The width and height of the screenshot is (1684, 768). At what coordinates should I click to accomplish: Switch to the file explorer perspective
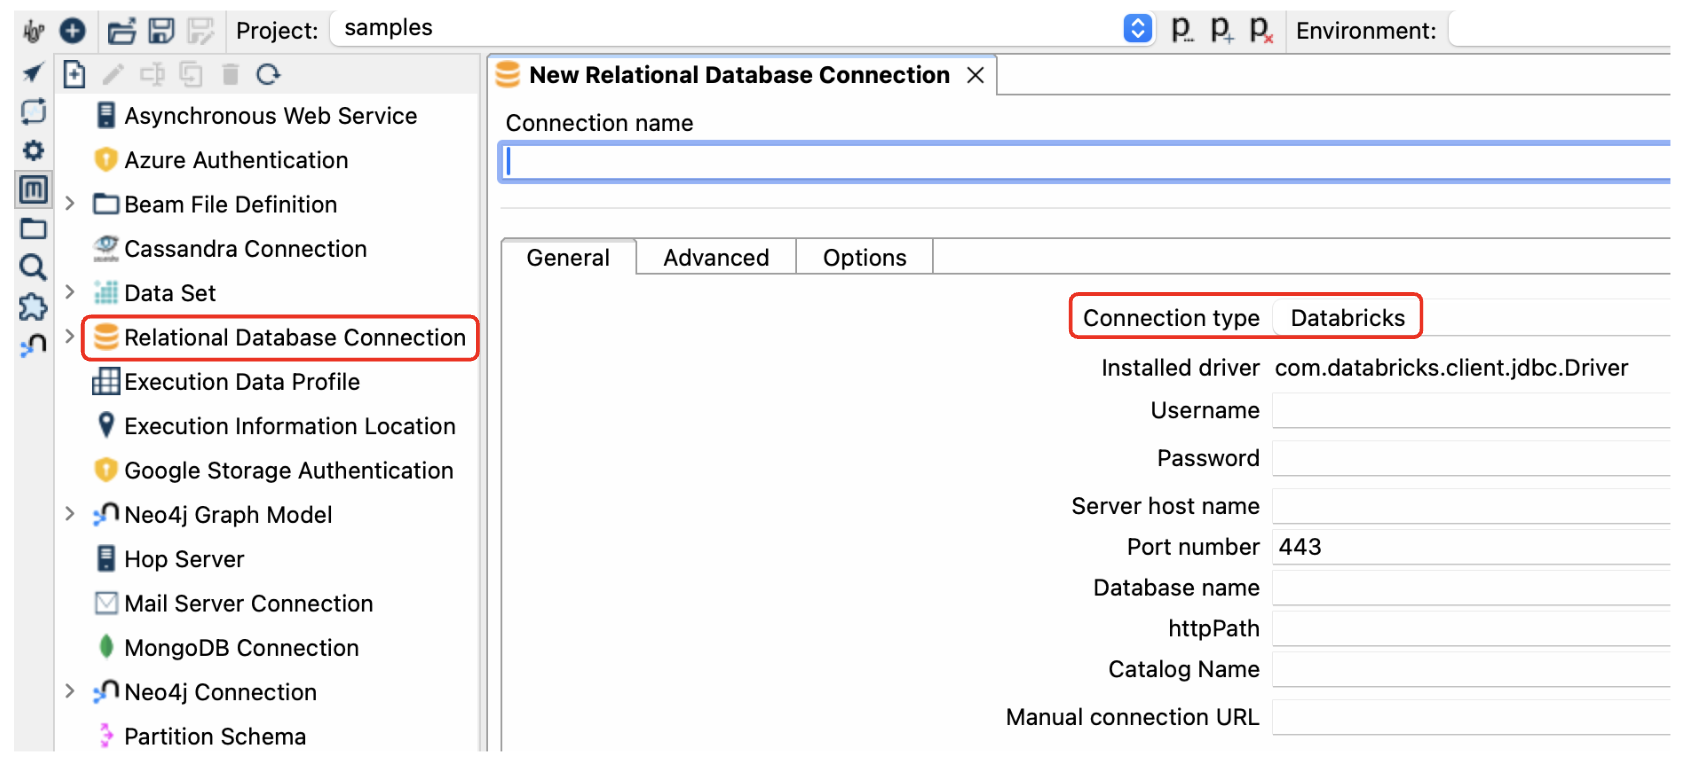(x=33, y=229)
